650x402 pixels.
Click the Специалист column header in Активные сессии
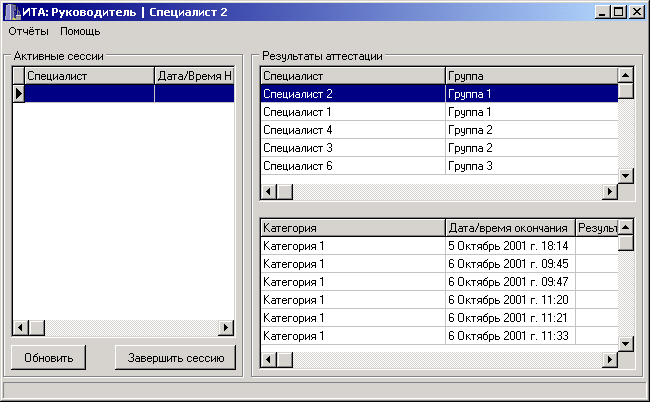89,76
